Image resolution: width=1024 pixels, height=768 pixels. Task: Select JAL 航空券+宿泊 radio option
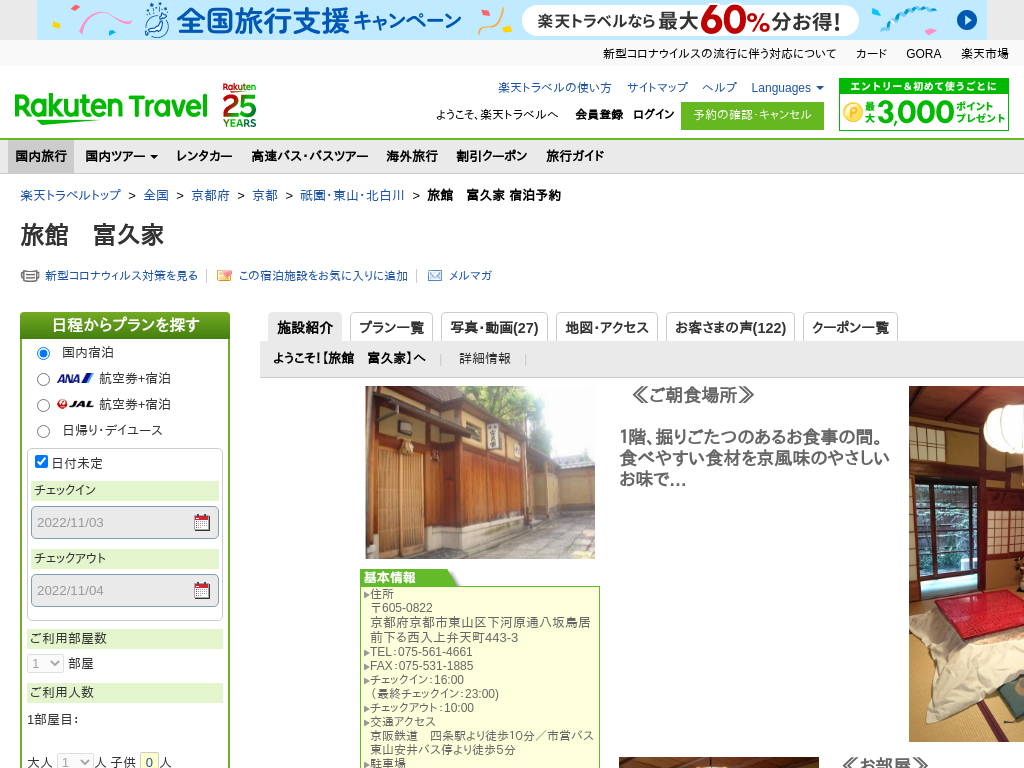coord(43,406)
